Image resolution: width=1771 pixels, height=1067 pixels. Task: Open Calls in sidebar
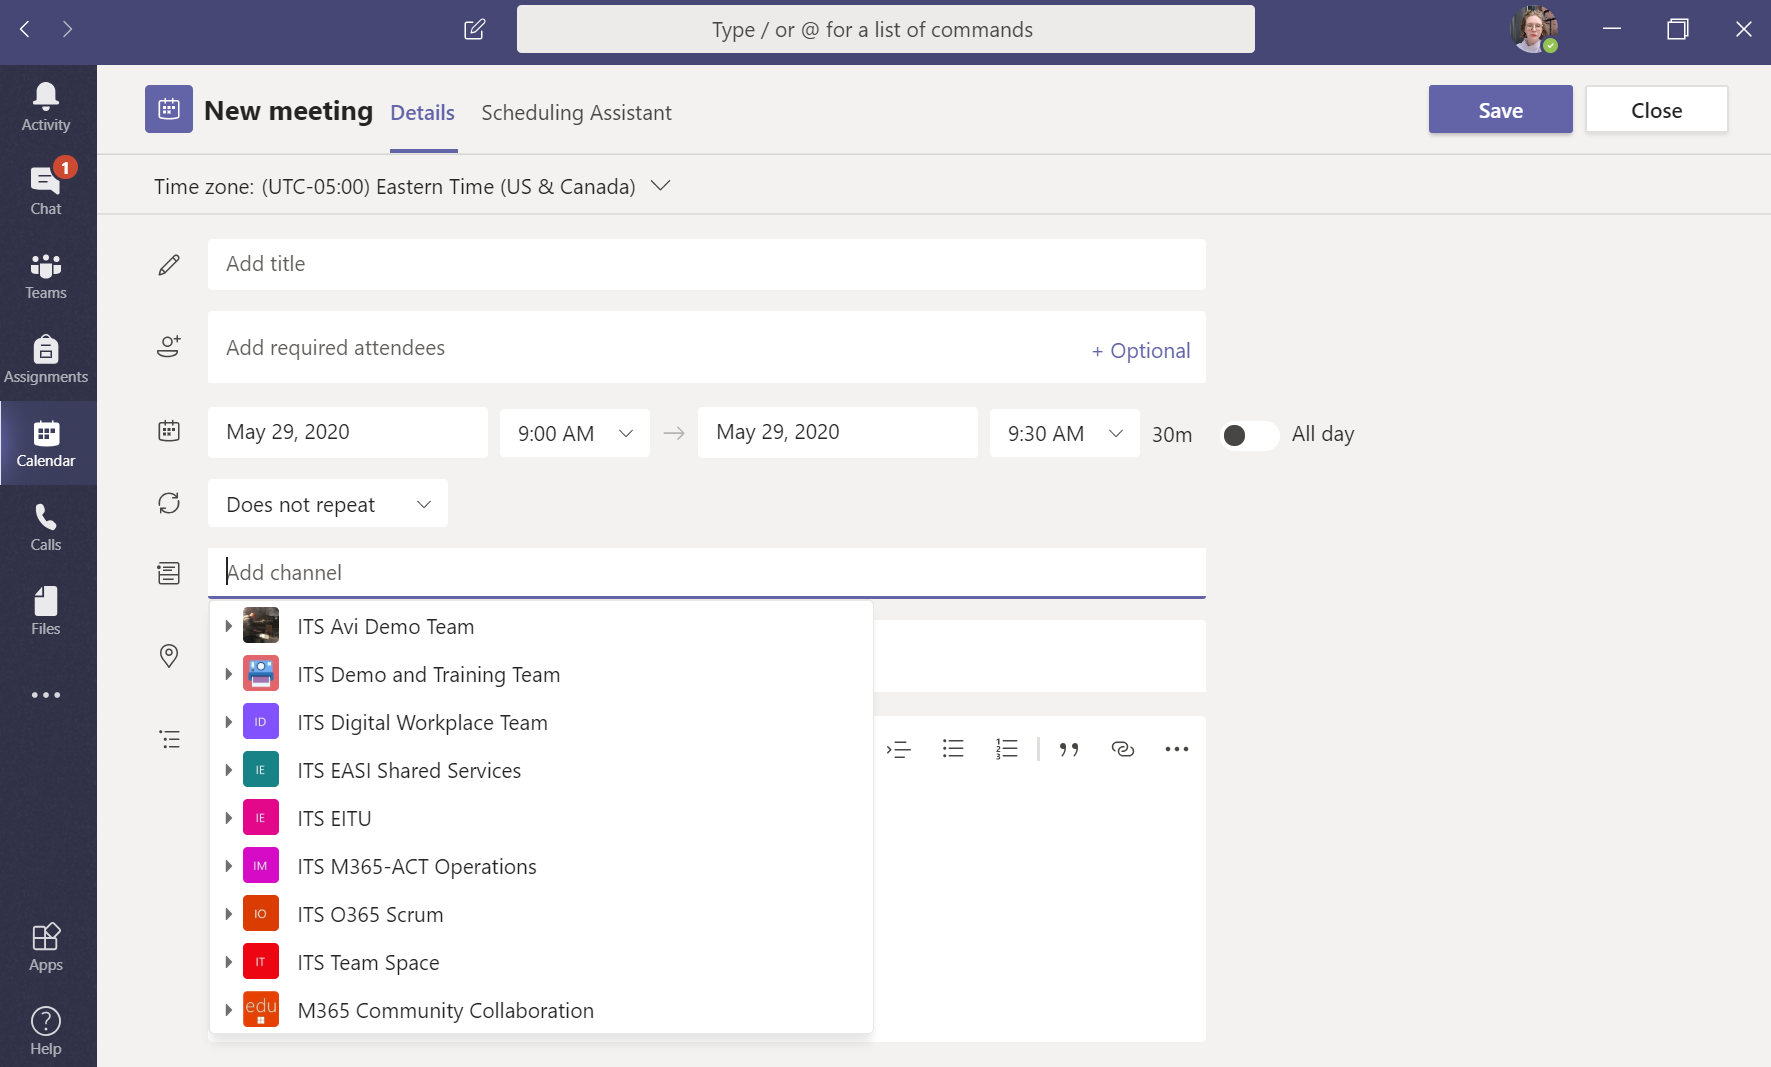(46, 527)
